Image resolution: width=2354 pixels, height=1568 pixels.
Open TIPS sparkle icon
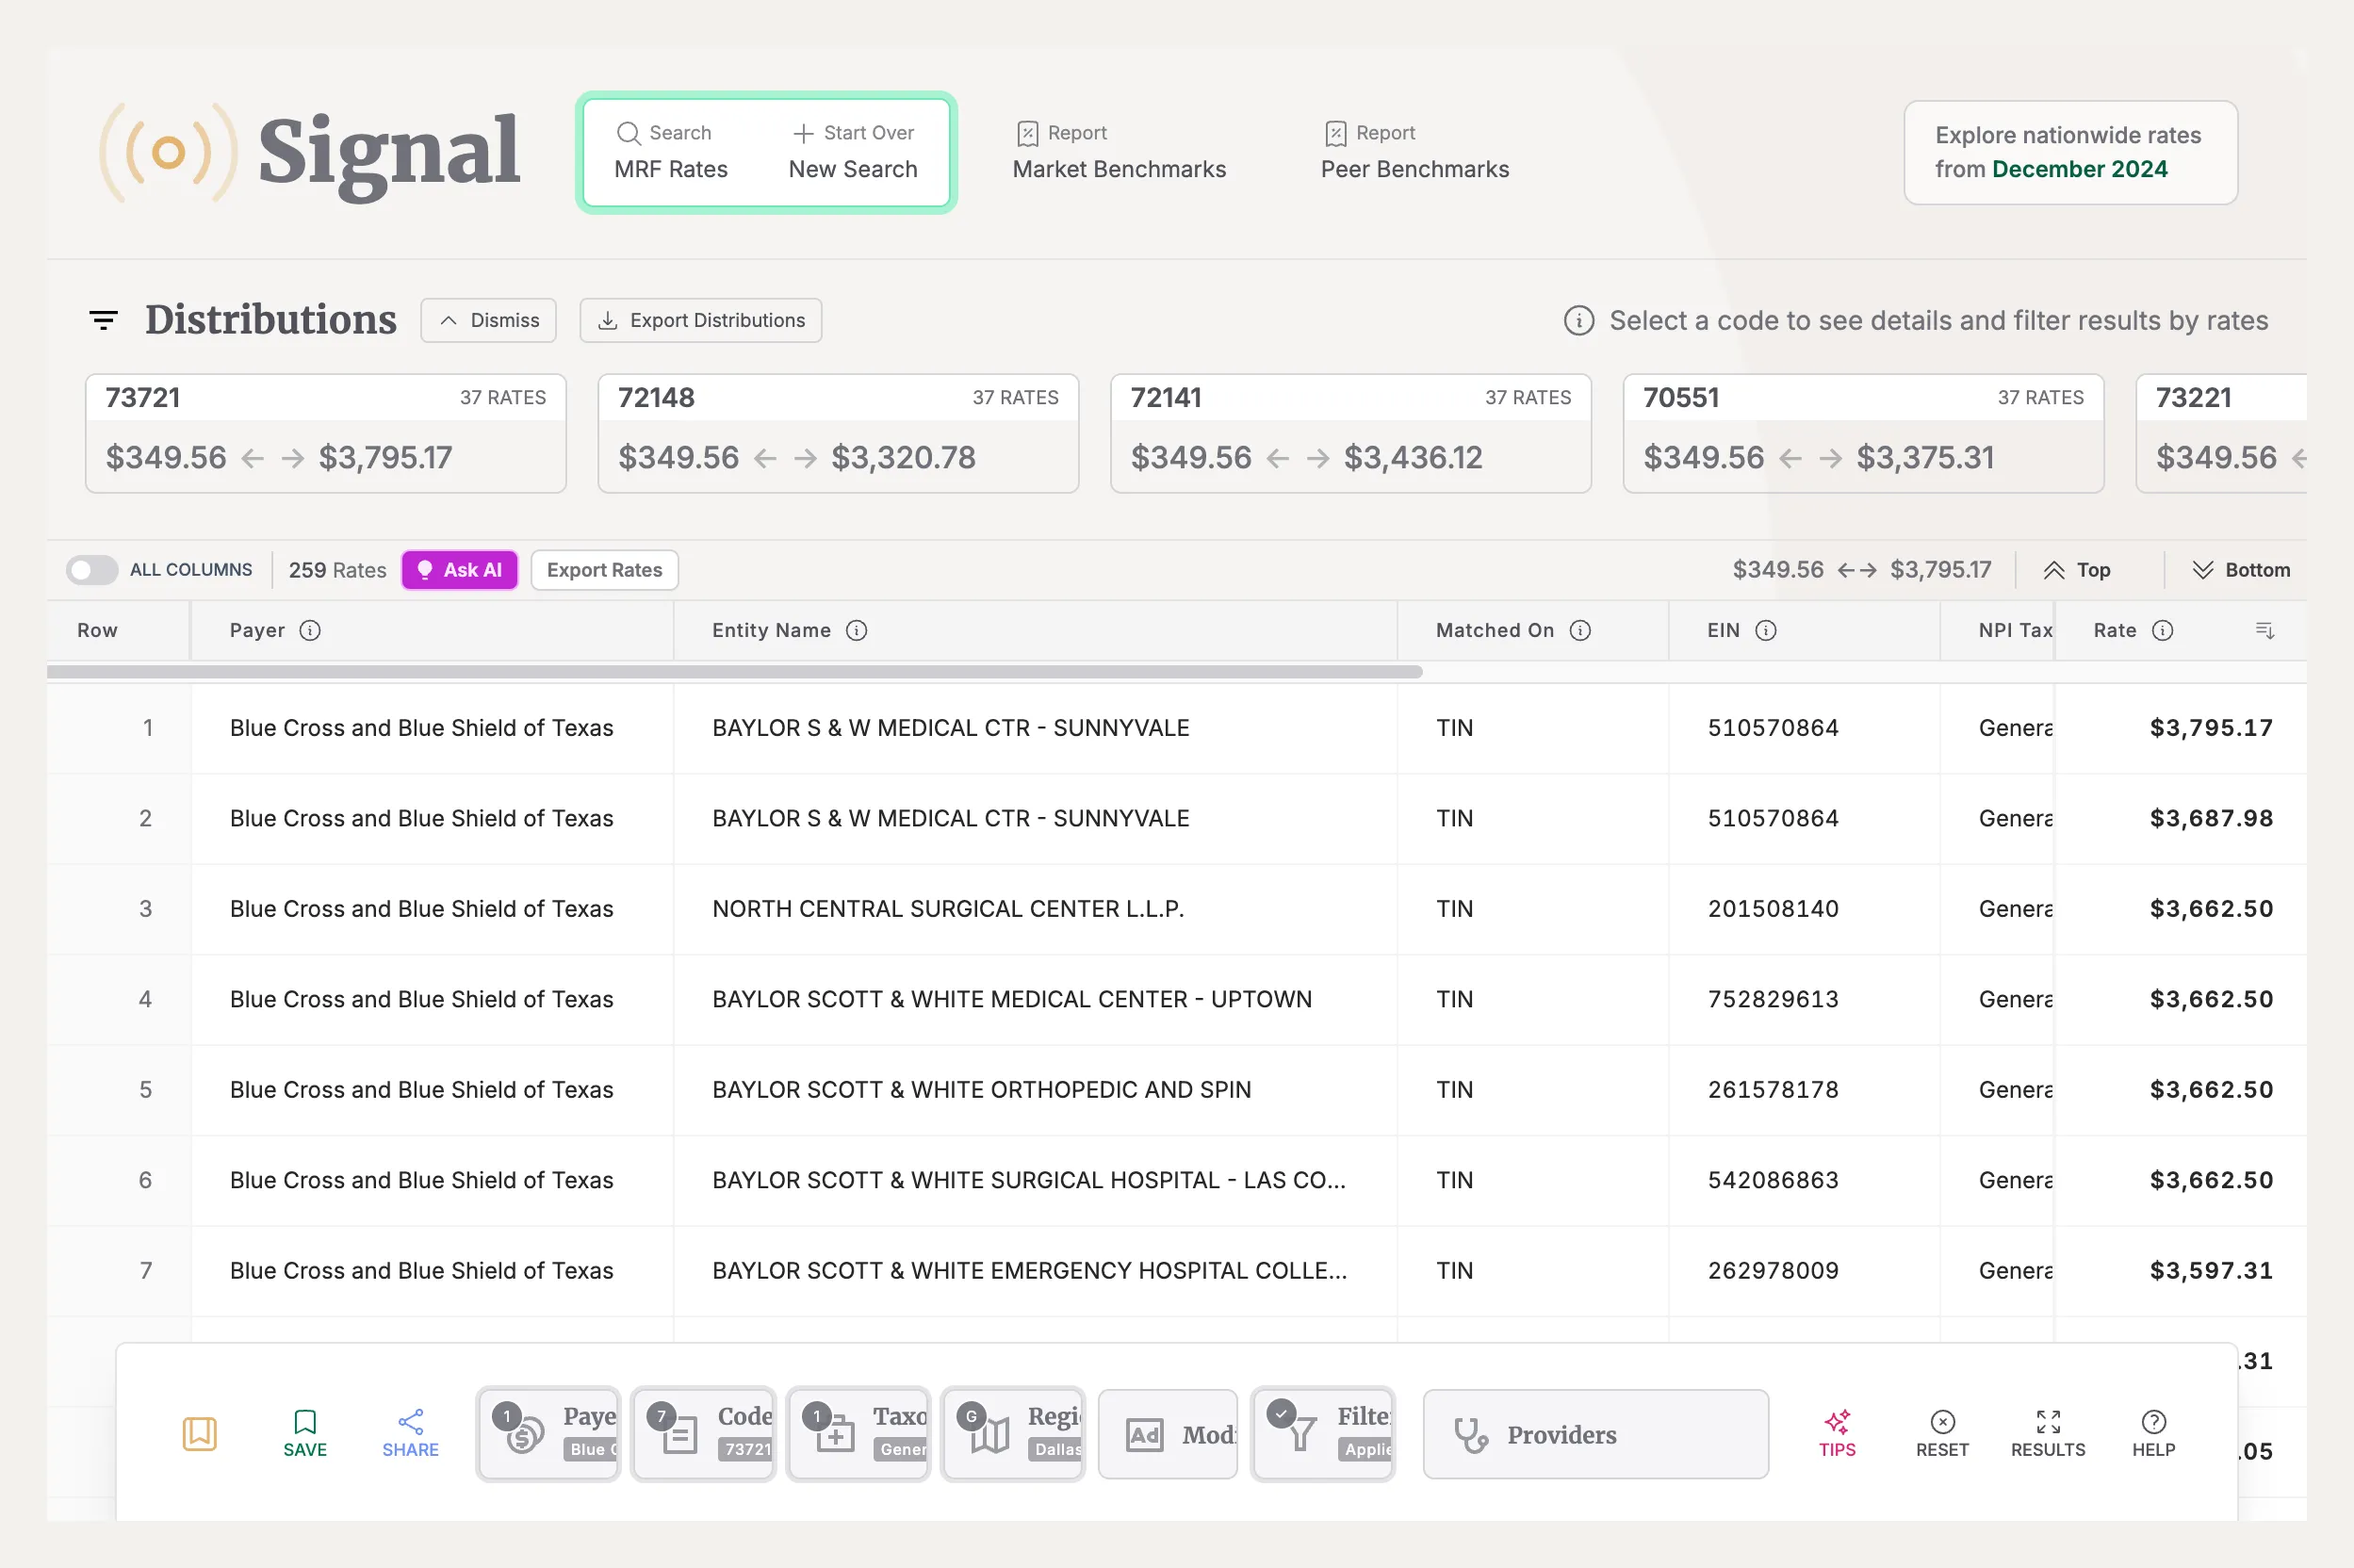1837,1433
